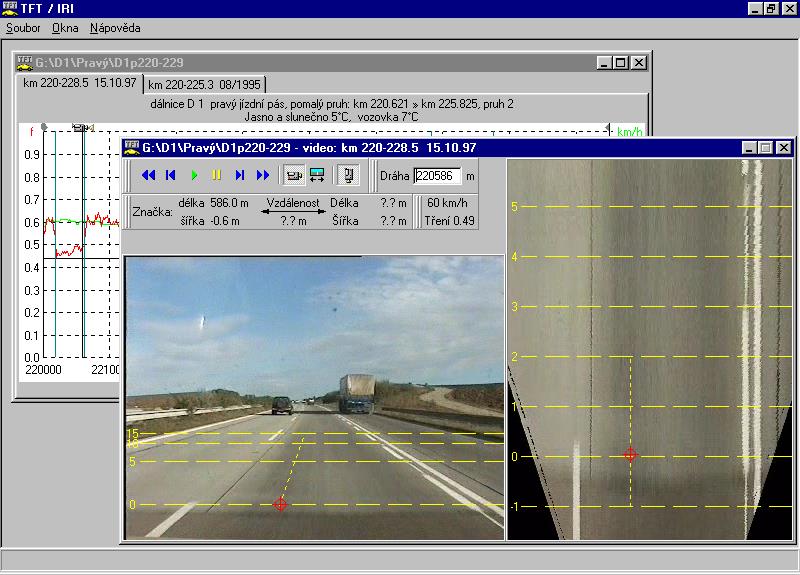Start video playback with the green play button
This screenshot has width=800, height=575.
tap(194, 176)
